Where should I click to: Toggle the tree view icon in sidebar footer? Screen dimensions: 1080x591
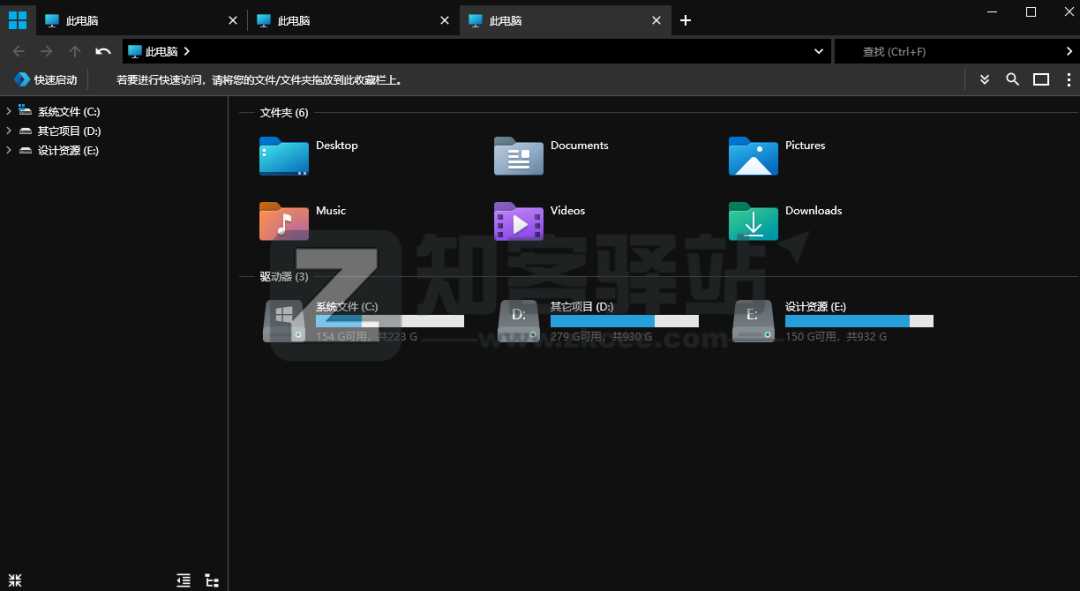pyautogui.click(x=212, y=580)
